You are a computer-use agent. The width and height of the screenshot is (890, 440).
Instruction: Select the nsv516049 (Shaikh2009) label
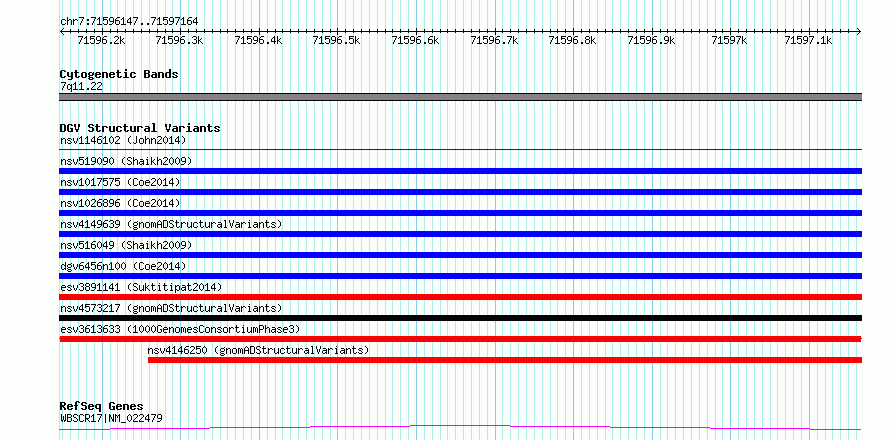click(126, 245)
